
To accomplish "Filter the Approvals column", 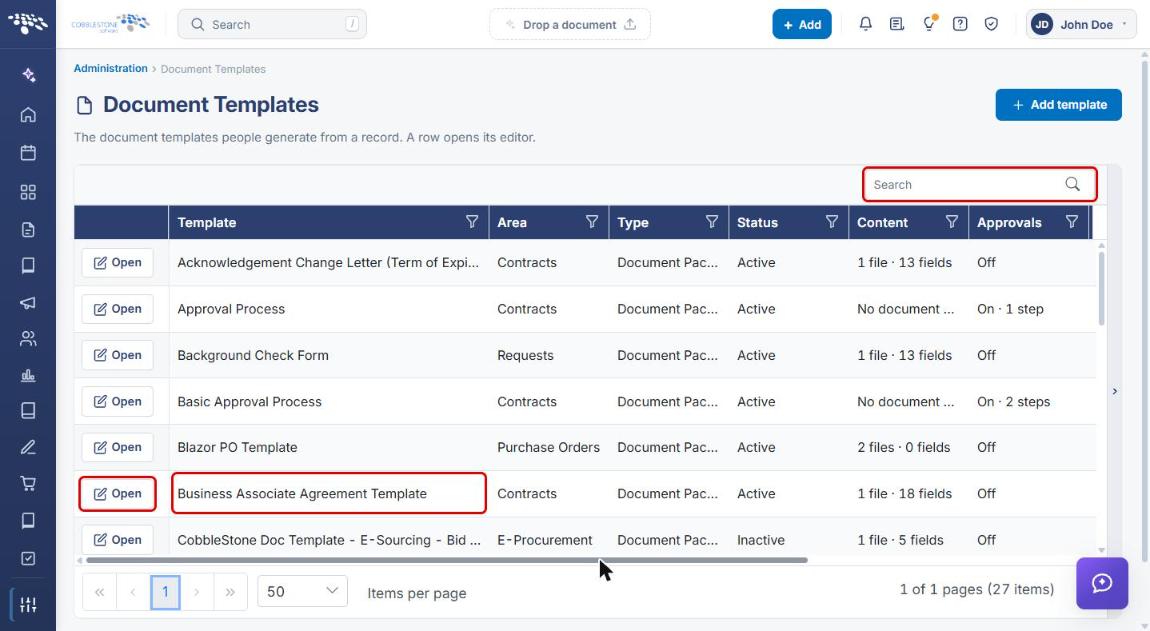I will 1072,222.
